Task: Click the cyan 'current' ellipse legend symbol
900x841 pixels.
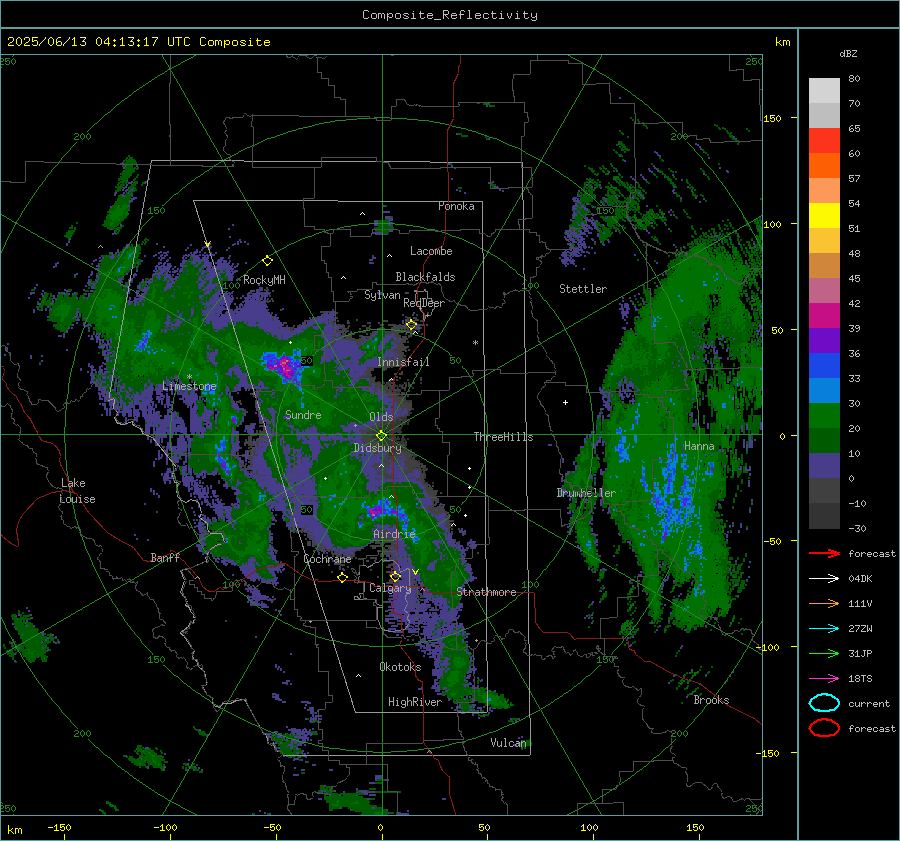Action: (824, 703)
